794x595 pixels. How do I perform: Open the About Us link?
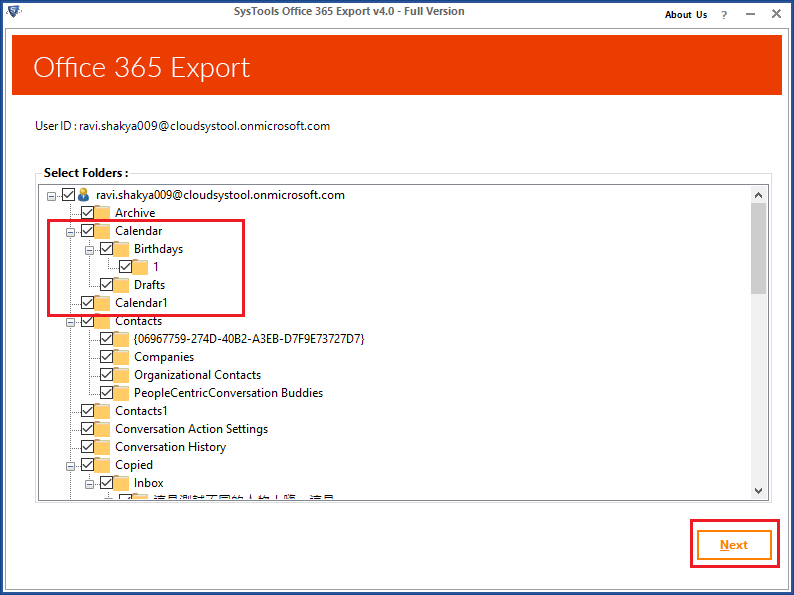pyautogui.click(x=686, y=15)
